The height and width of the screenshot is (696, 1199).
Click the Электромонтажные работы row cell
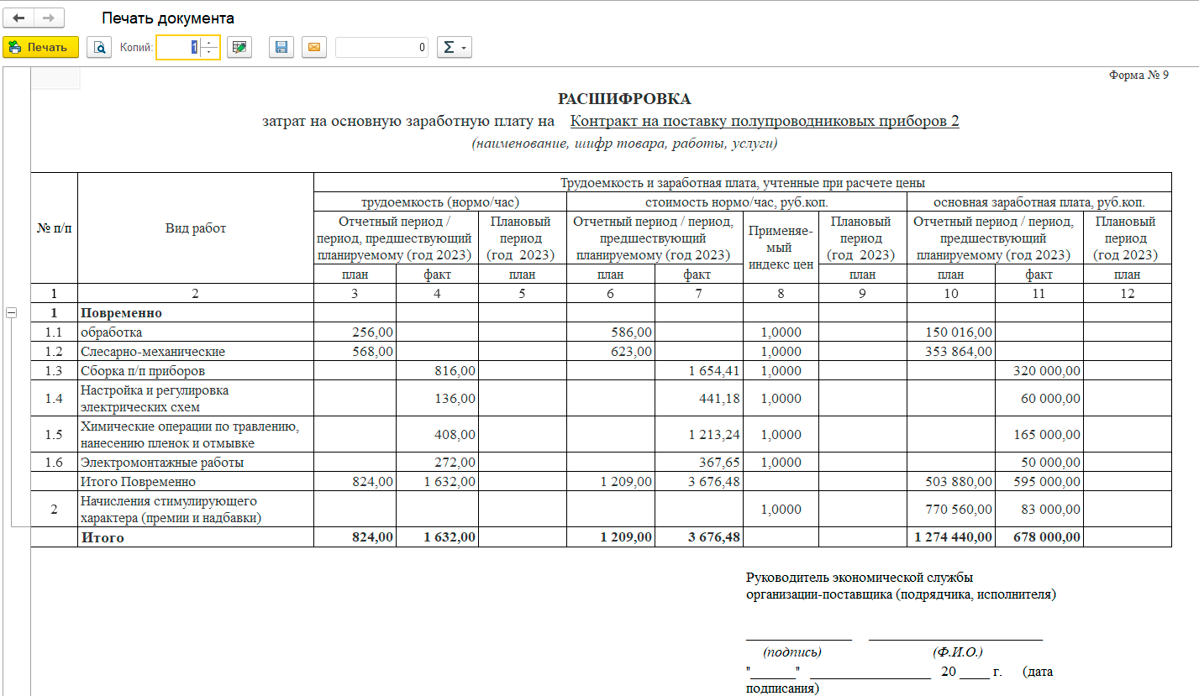tap(195, 463)
